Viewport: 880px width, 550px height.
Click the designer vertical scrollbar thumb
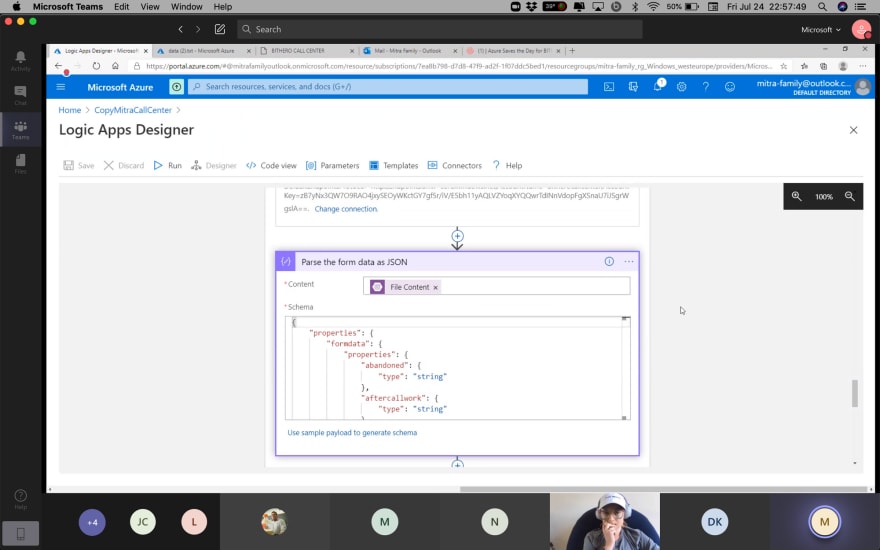pos(855,393)
